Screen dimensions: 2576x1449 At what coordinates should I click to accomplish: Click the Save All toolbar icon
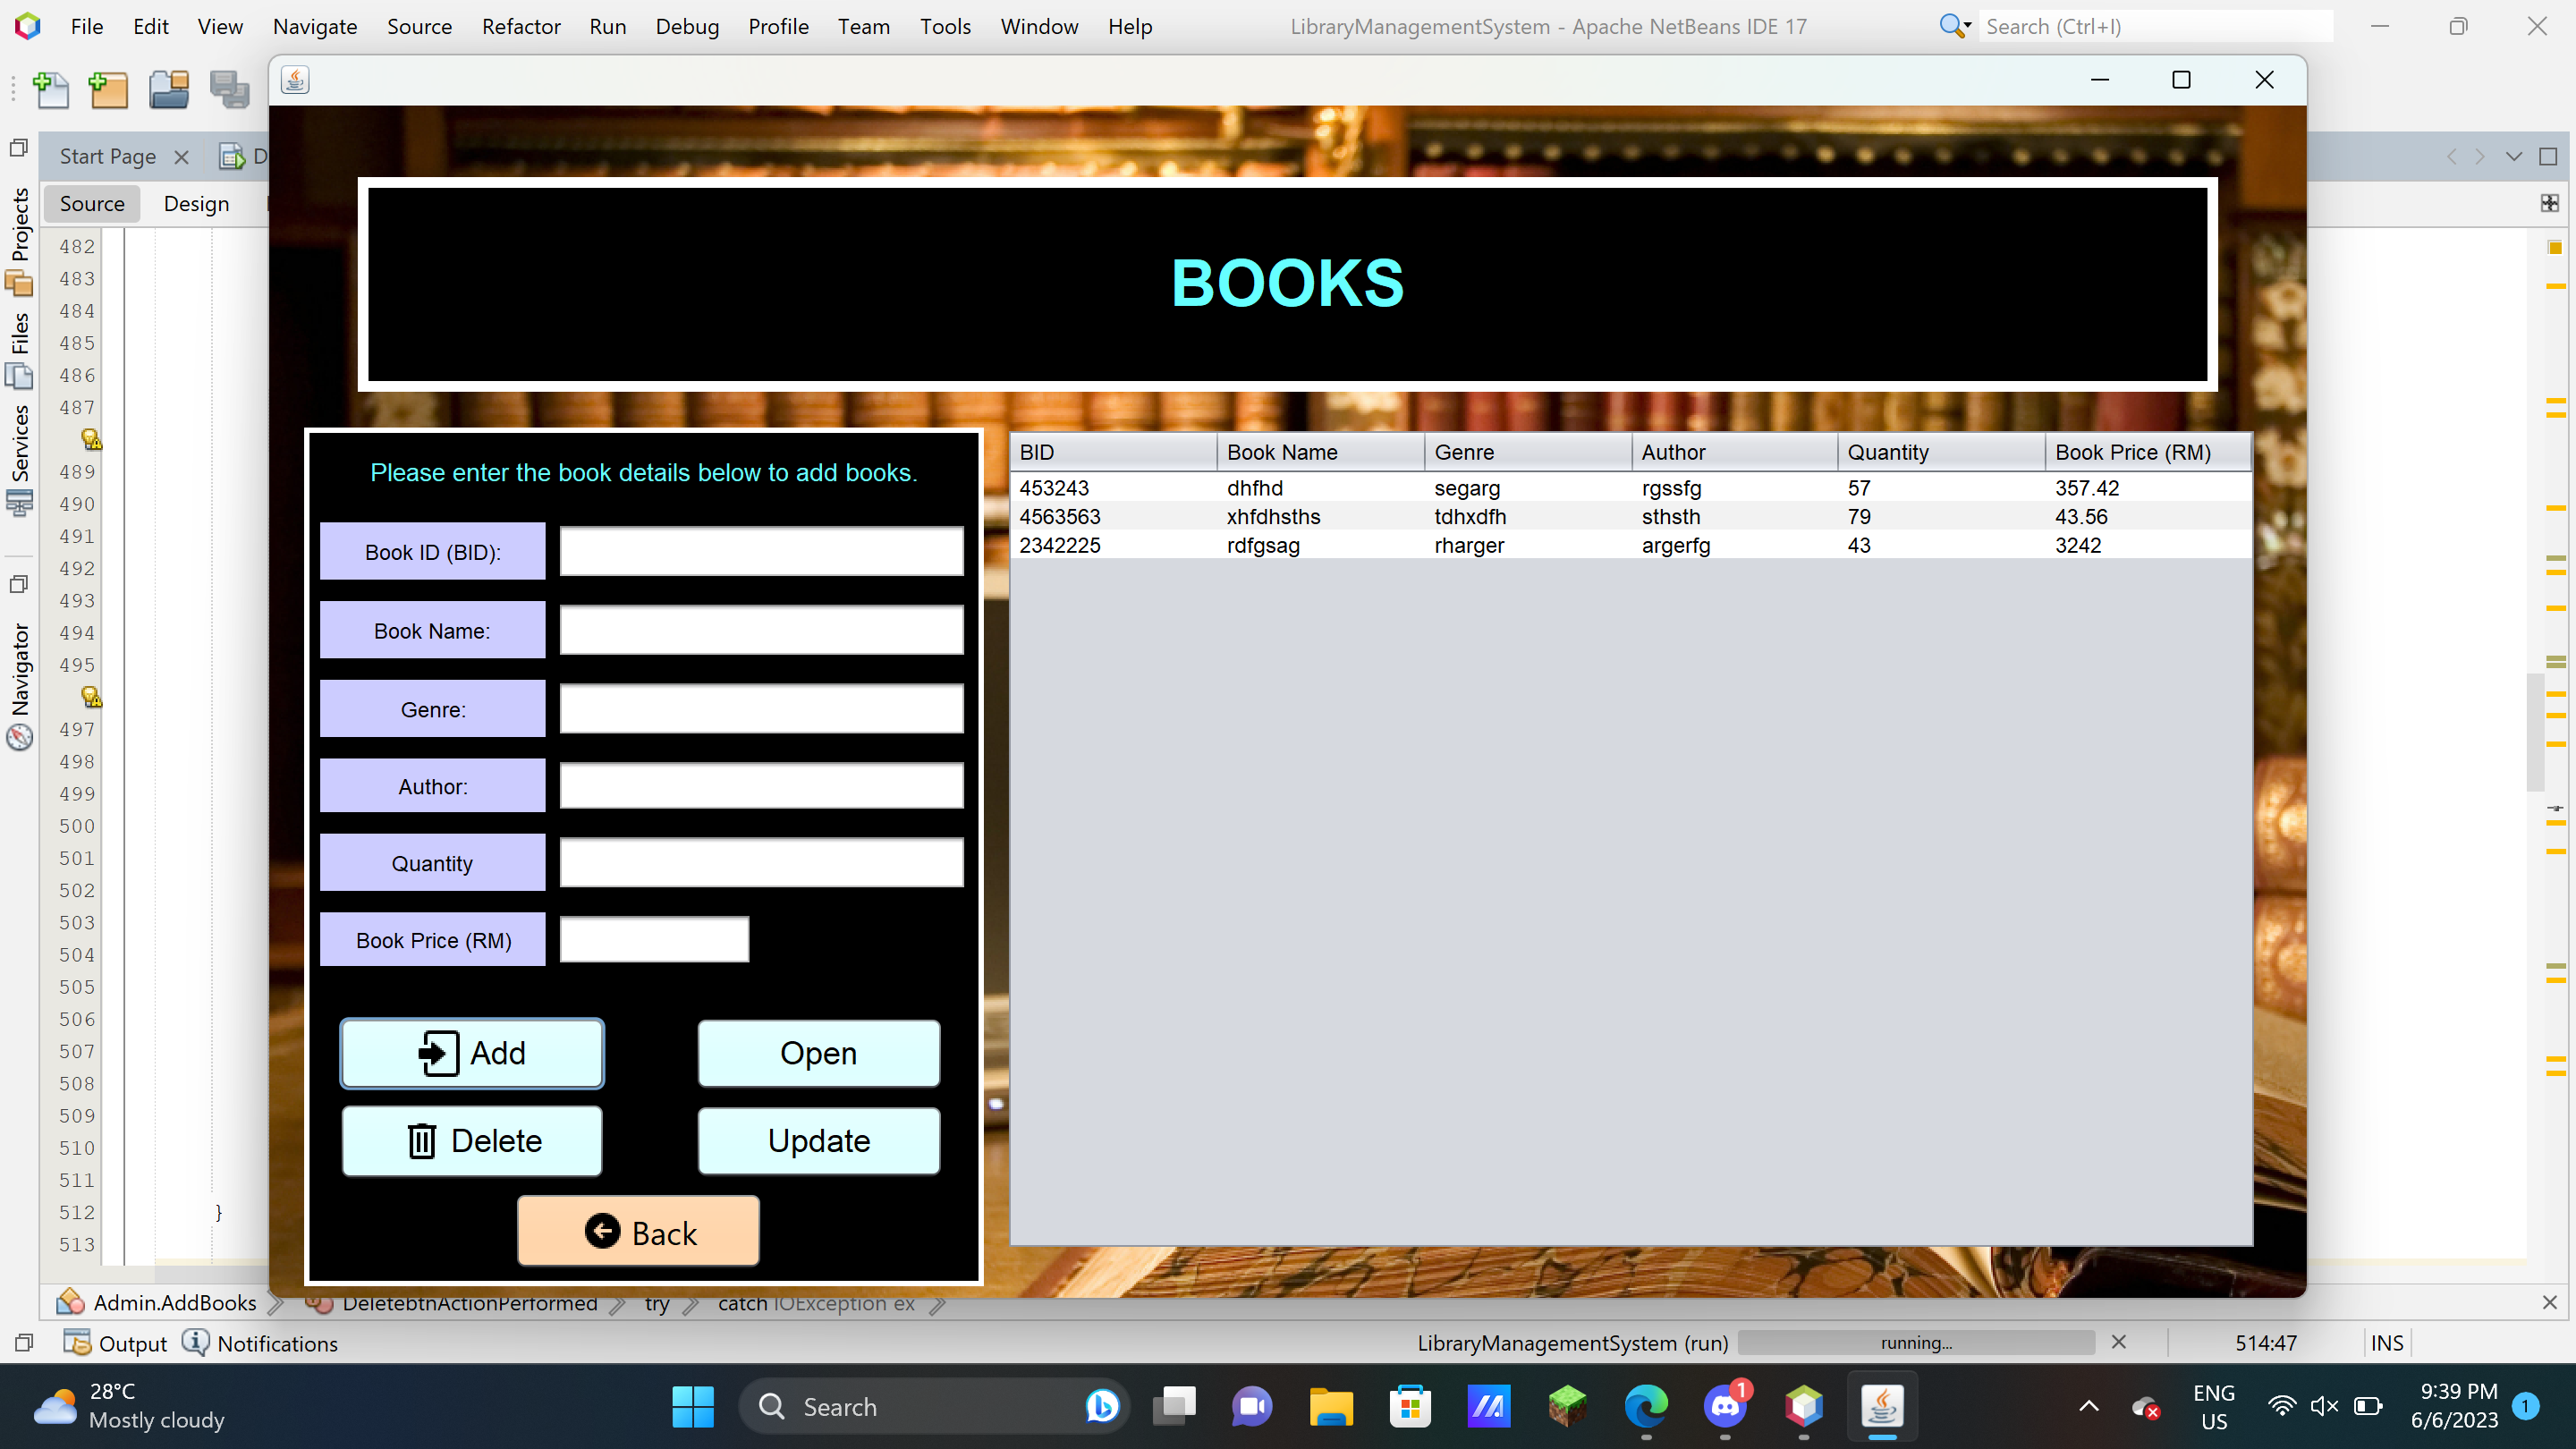[229, 90]
